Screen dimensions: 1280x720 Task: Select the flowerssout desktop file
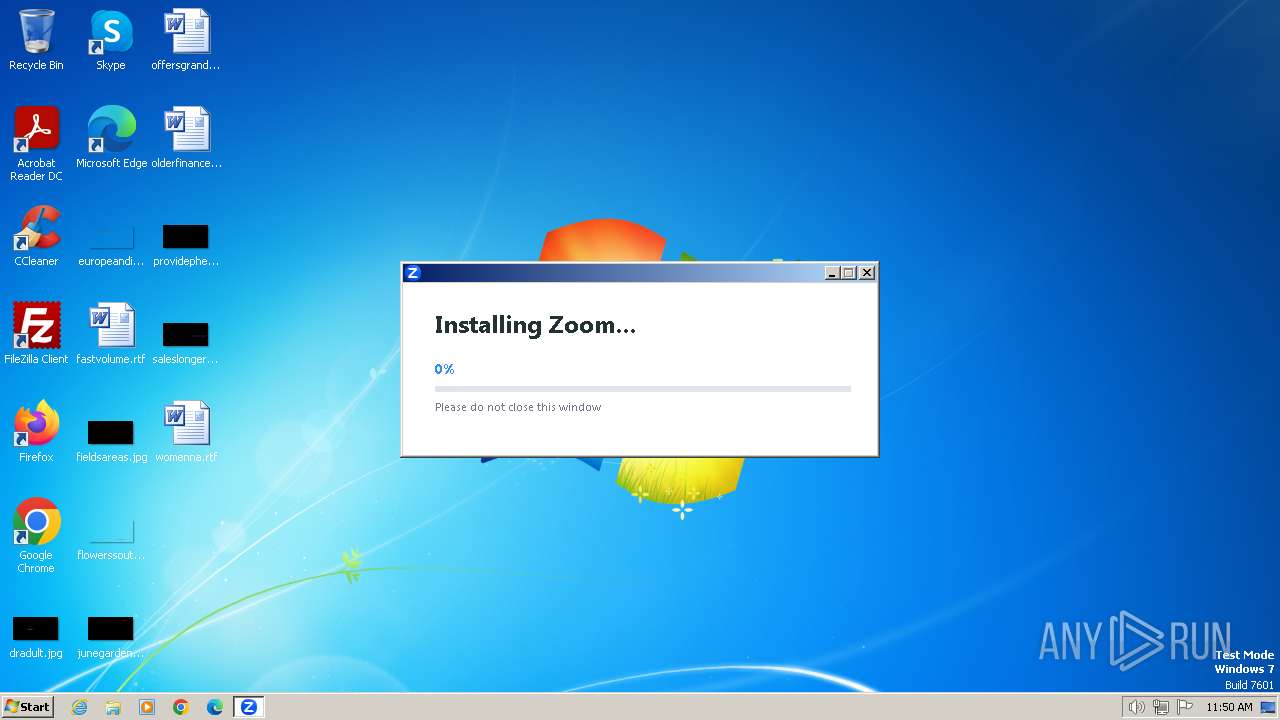(111, 538)
